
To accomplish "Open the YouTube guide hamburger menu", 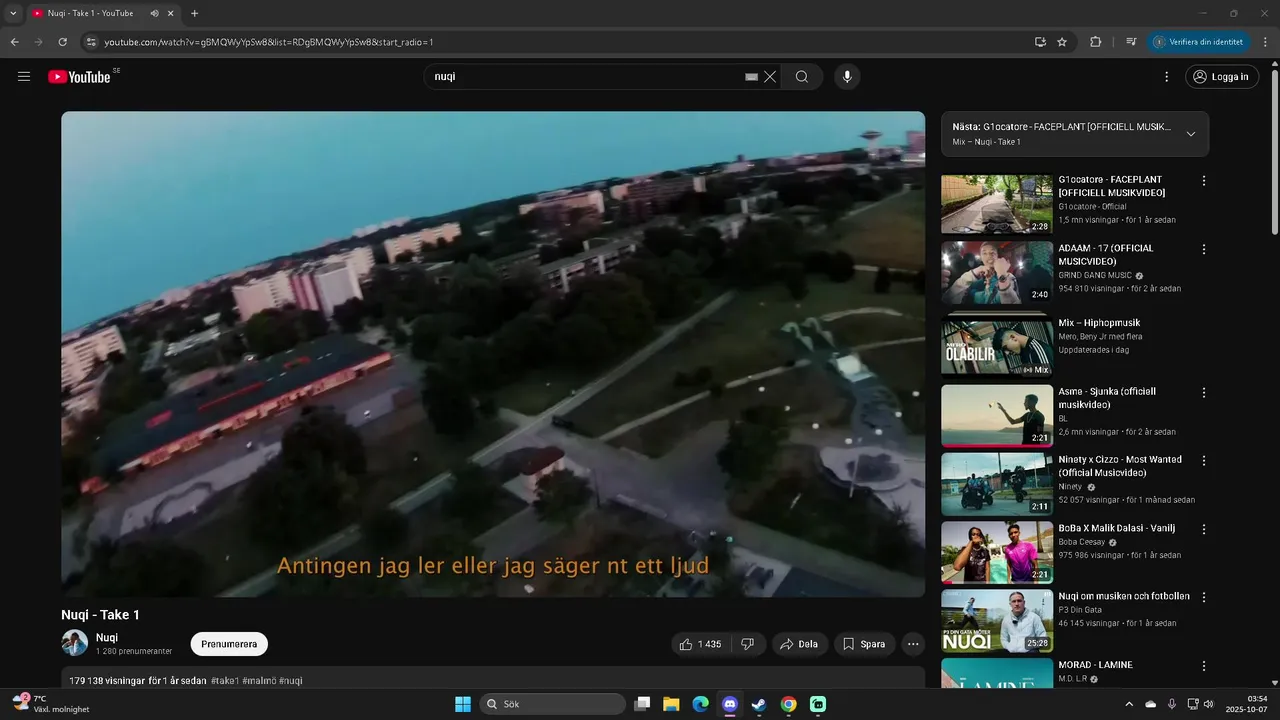I will [x=24, y=76].
